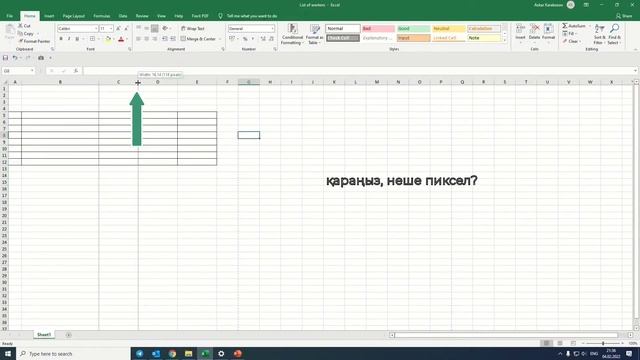Click the Share button

[624, 16]
